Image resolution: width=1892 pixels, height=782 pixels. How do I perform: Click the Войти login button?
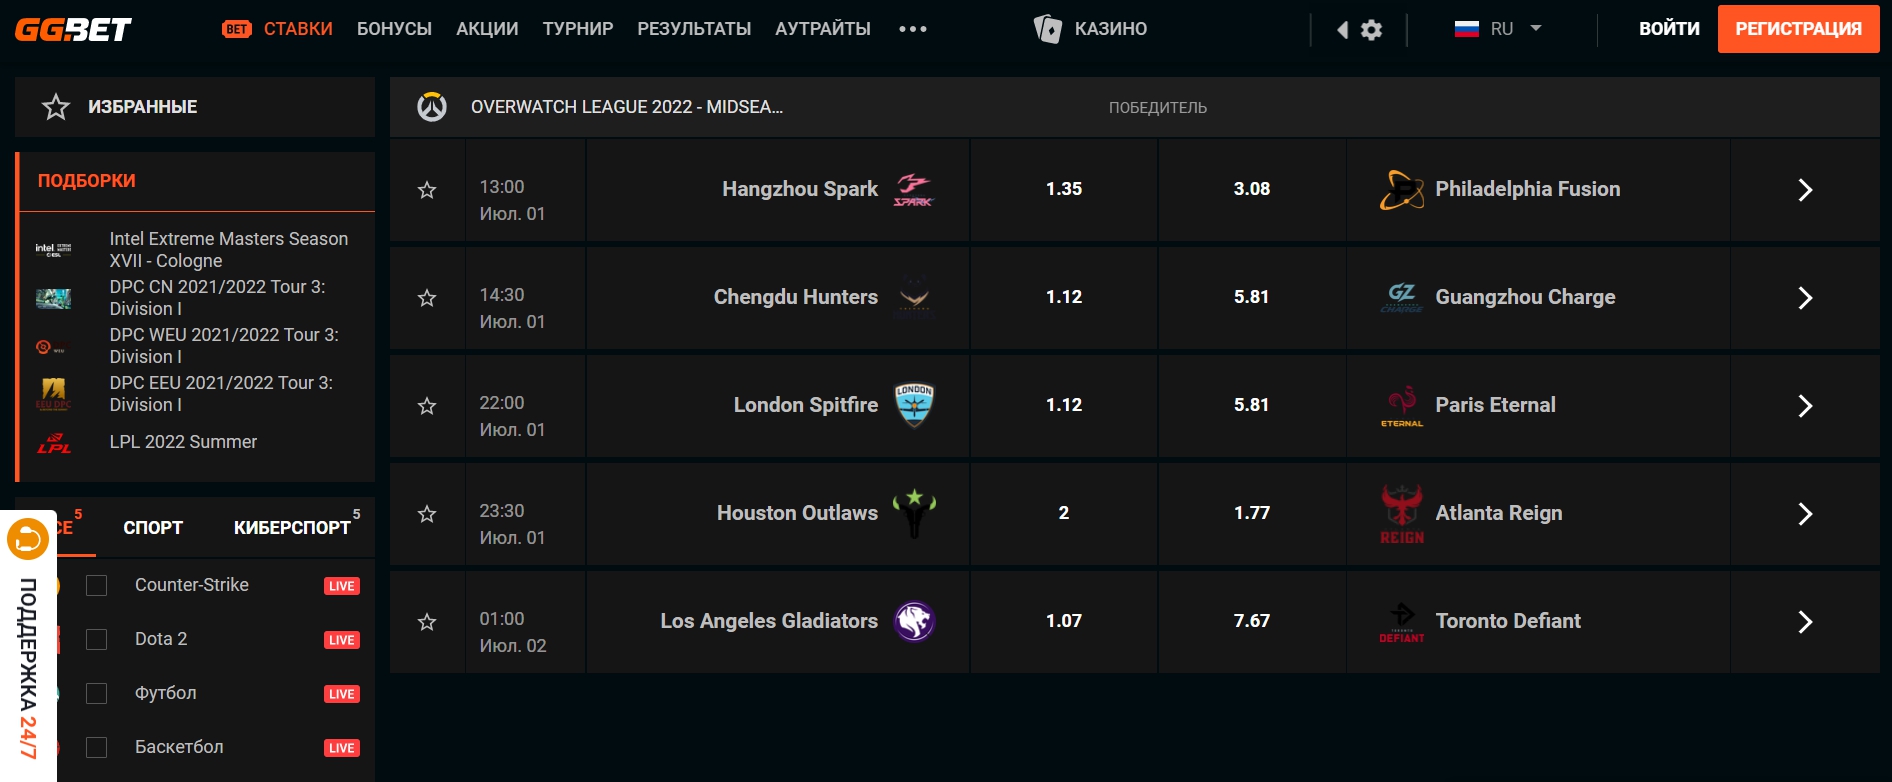[1668, 29]
